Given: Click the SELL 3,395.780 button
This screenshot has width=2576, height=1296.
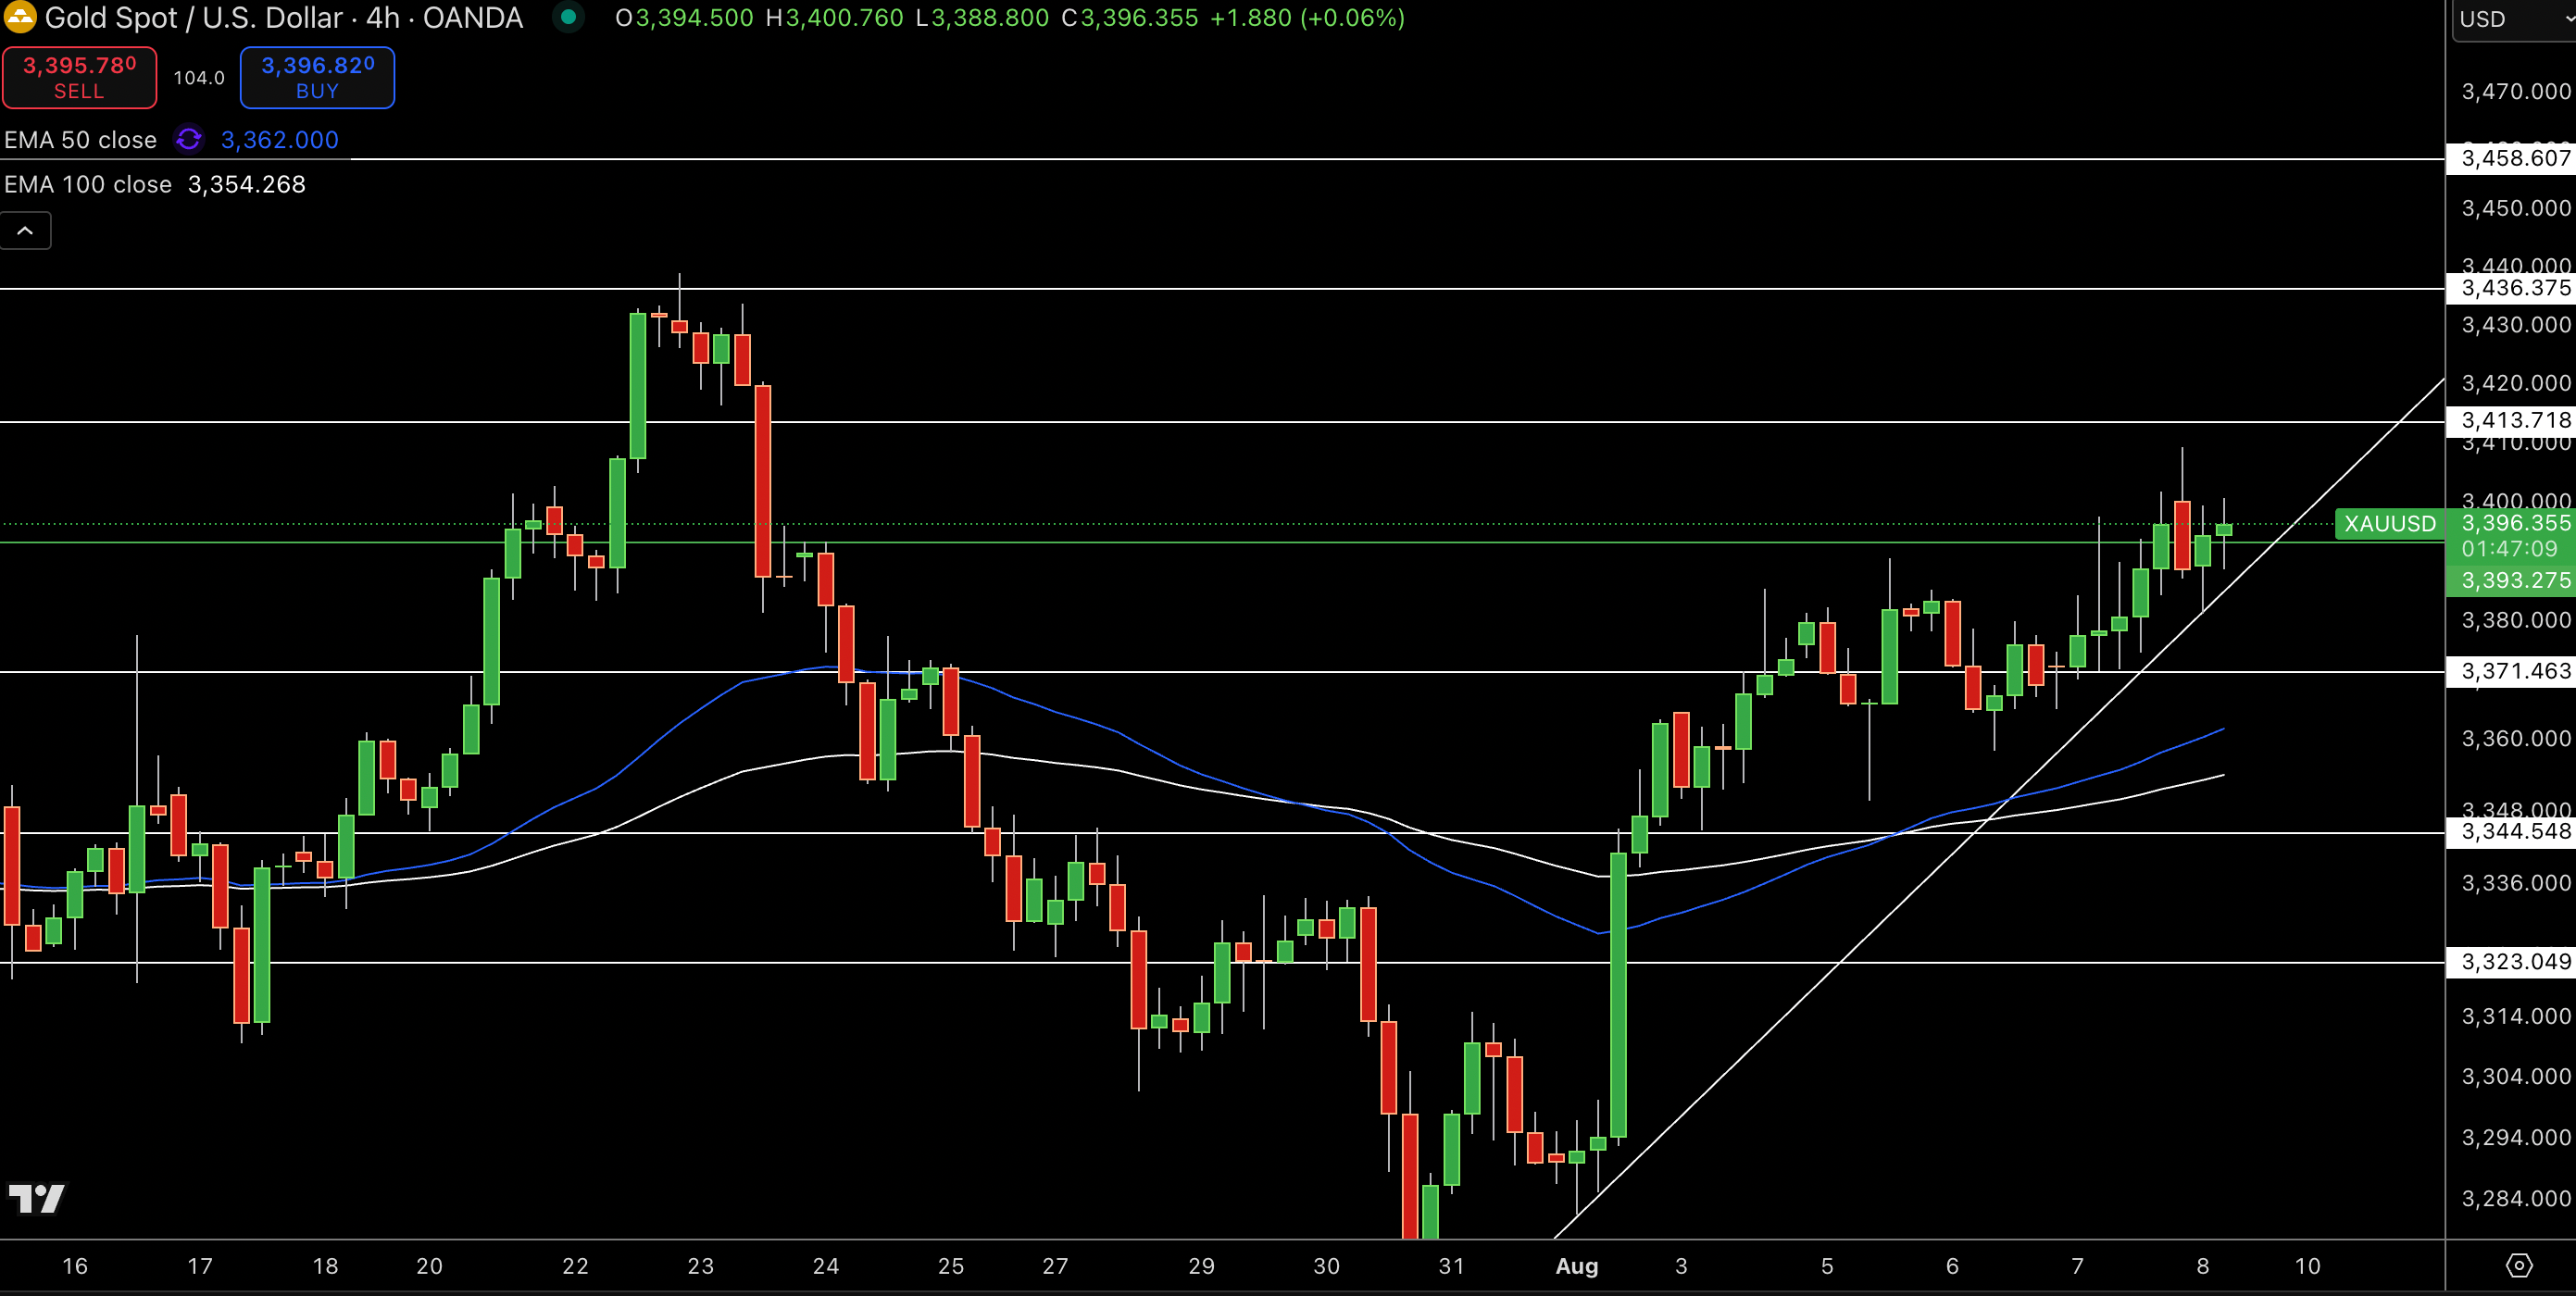Looking at the screenshot, I should (x=79, y=78).
